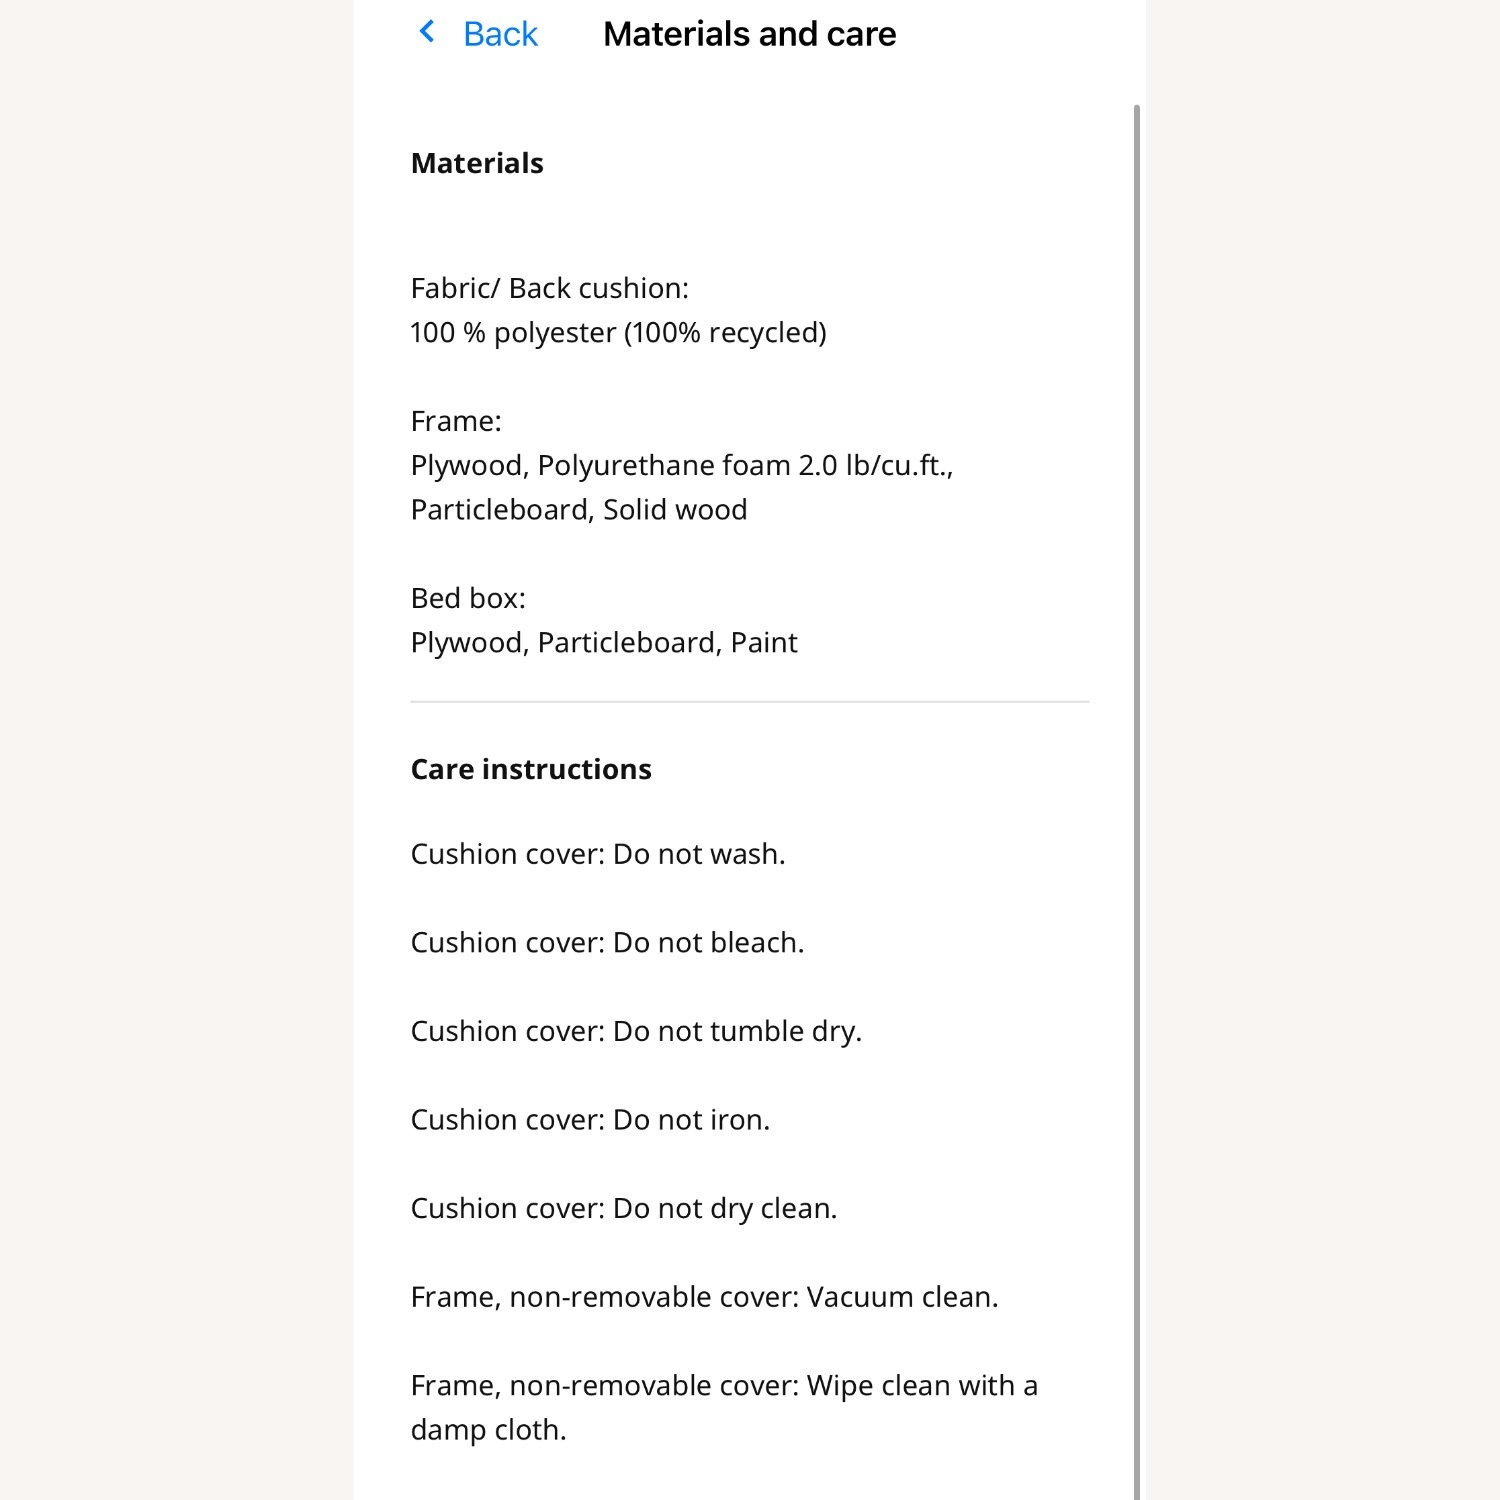1500x1500 pixels.
Task: Select the Particleboard, Solid wood line
Action: 579,509
